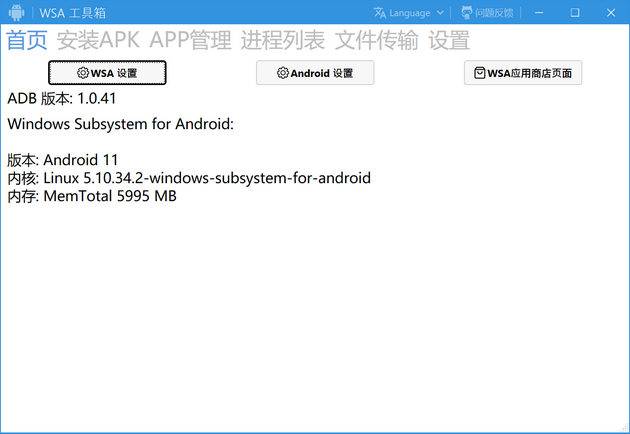The height and width of the screenshot is (434, 630).
Task: Switch to the 进程列表 tab
Action: click(x=283, y=40)
